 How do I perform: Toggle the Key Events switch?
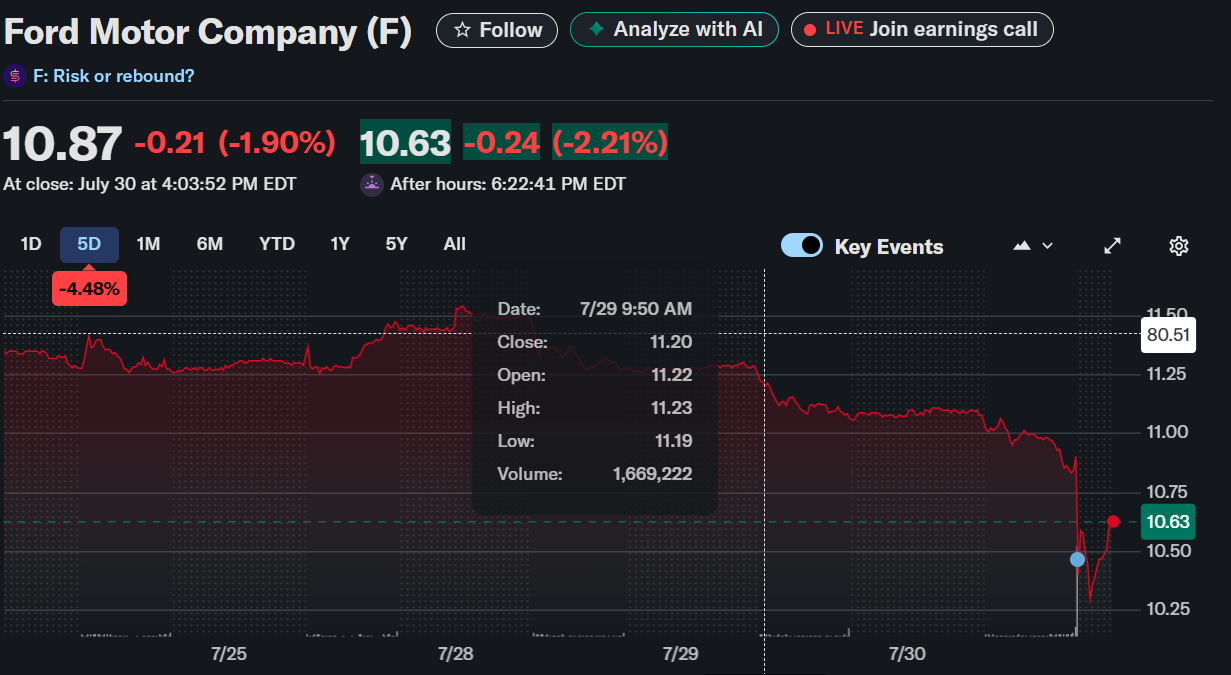802,246
